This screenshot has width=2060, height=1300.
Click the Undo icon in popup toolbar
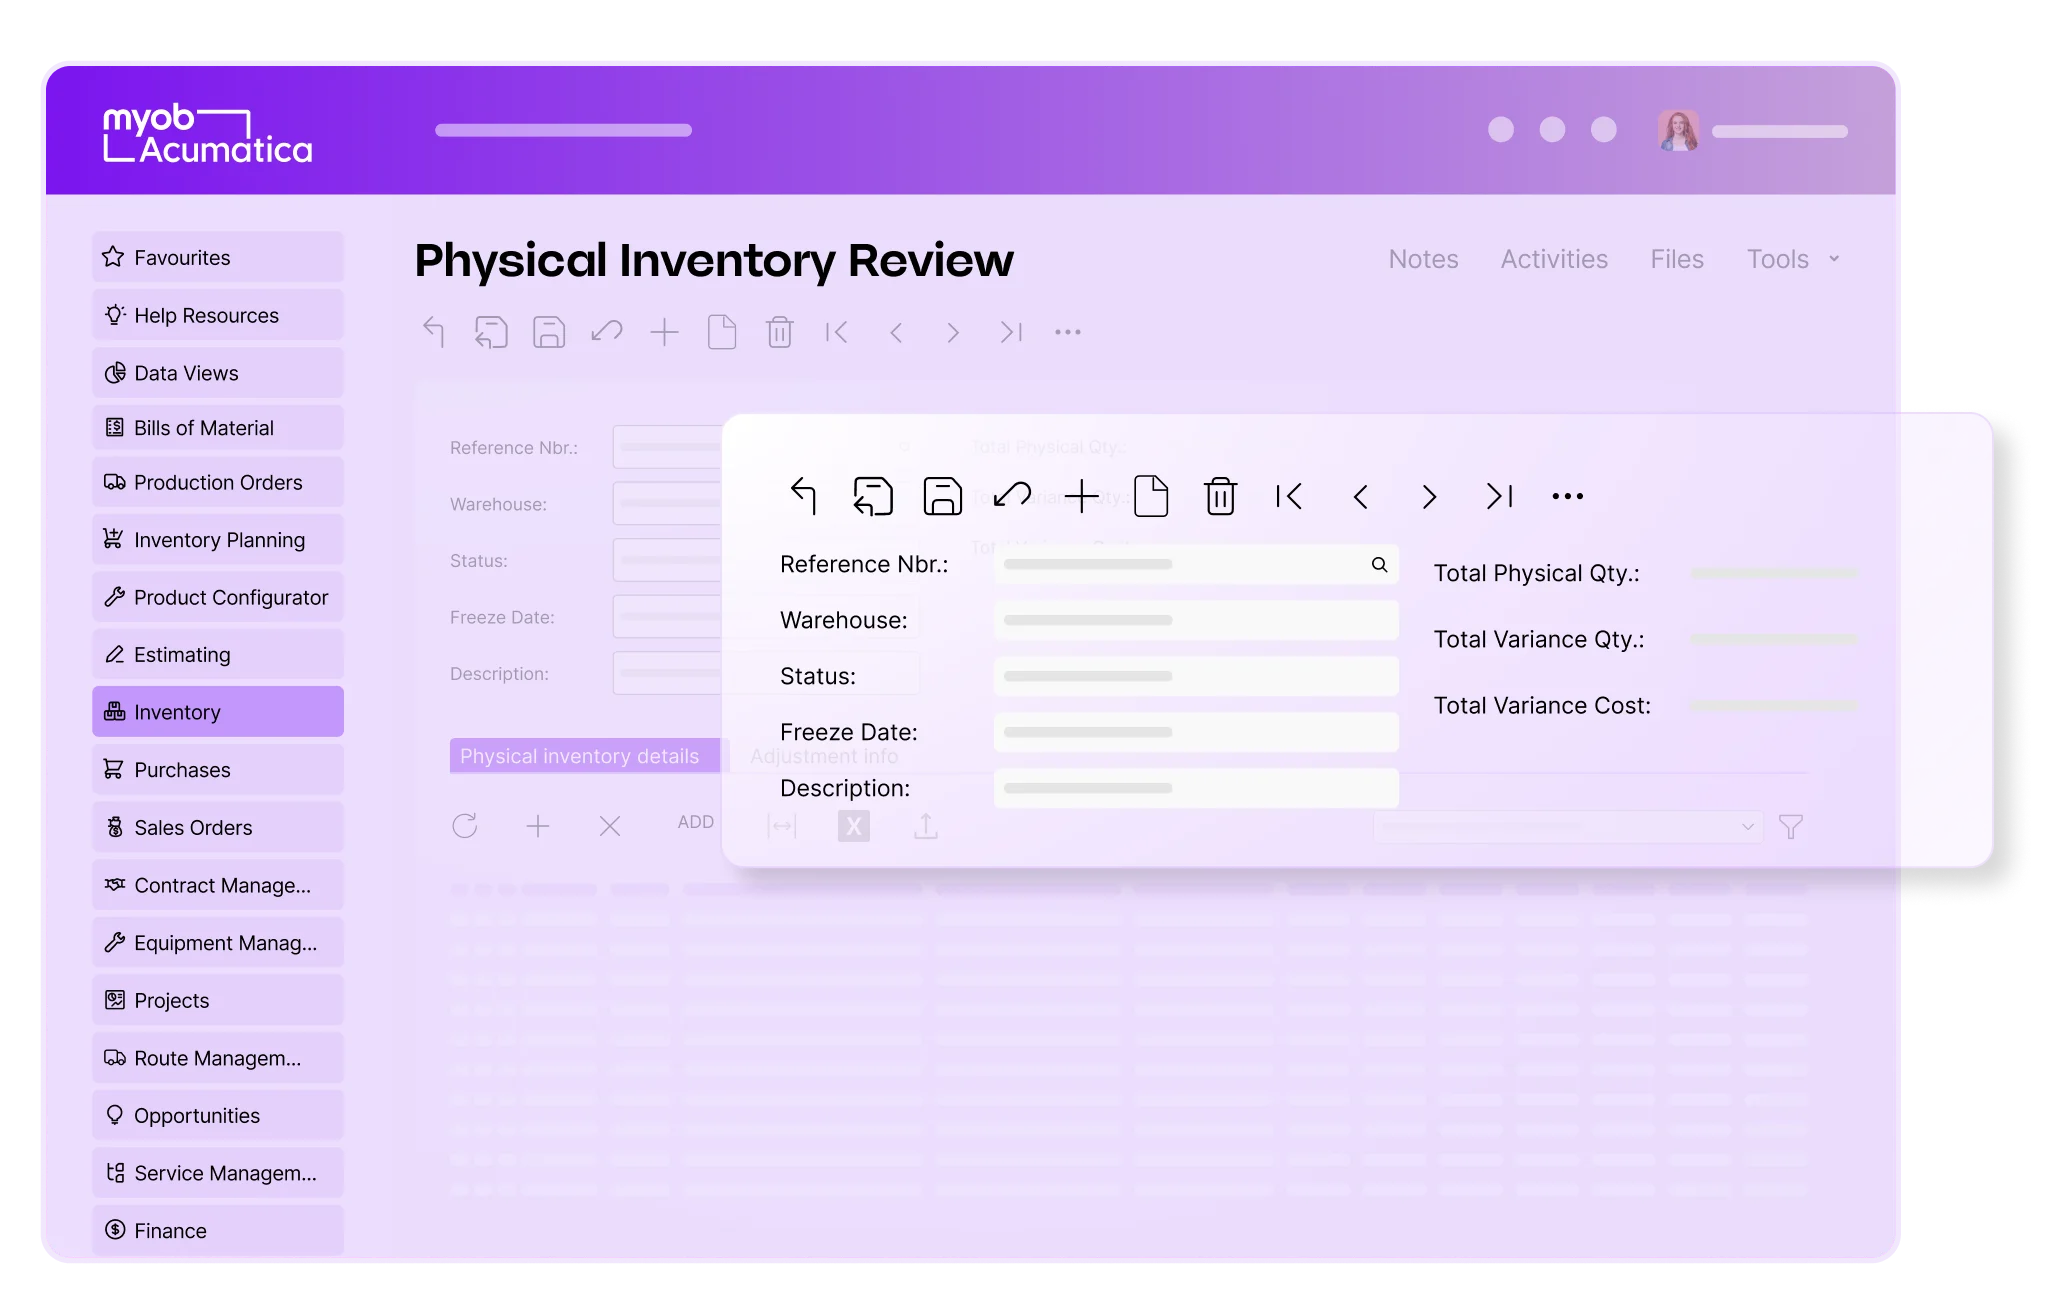[1012, 495]
